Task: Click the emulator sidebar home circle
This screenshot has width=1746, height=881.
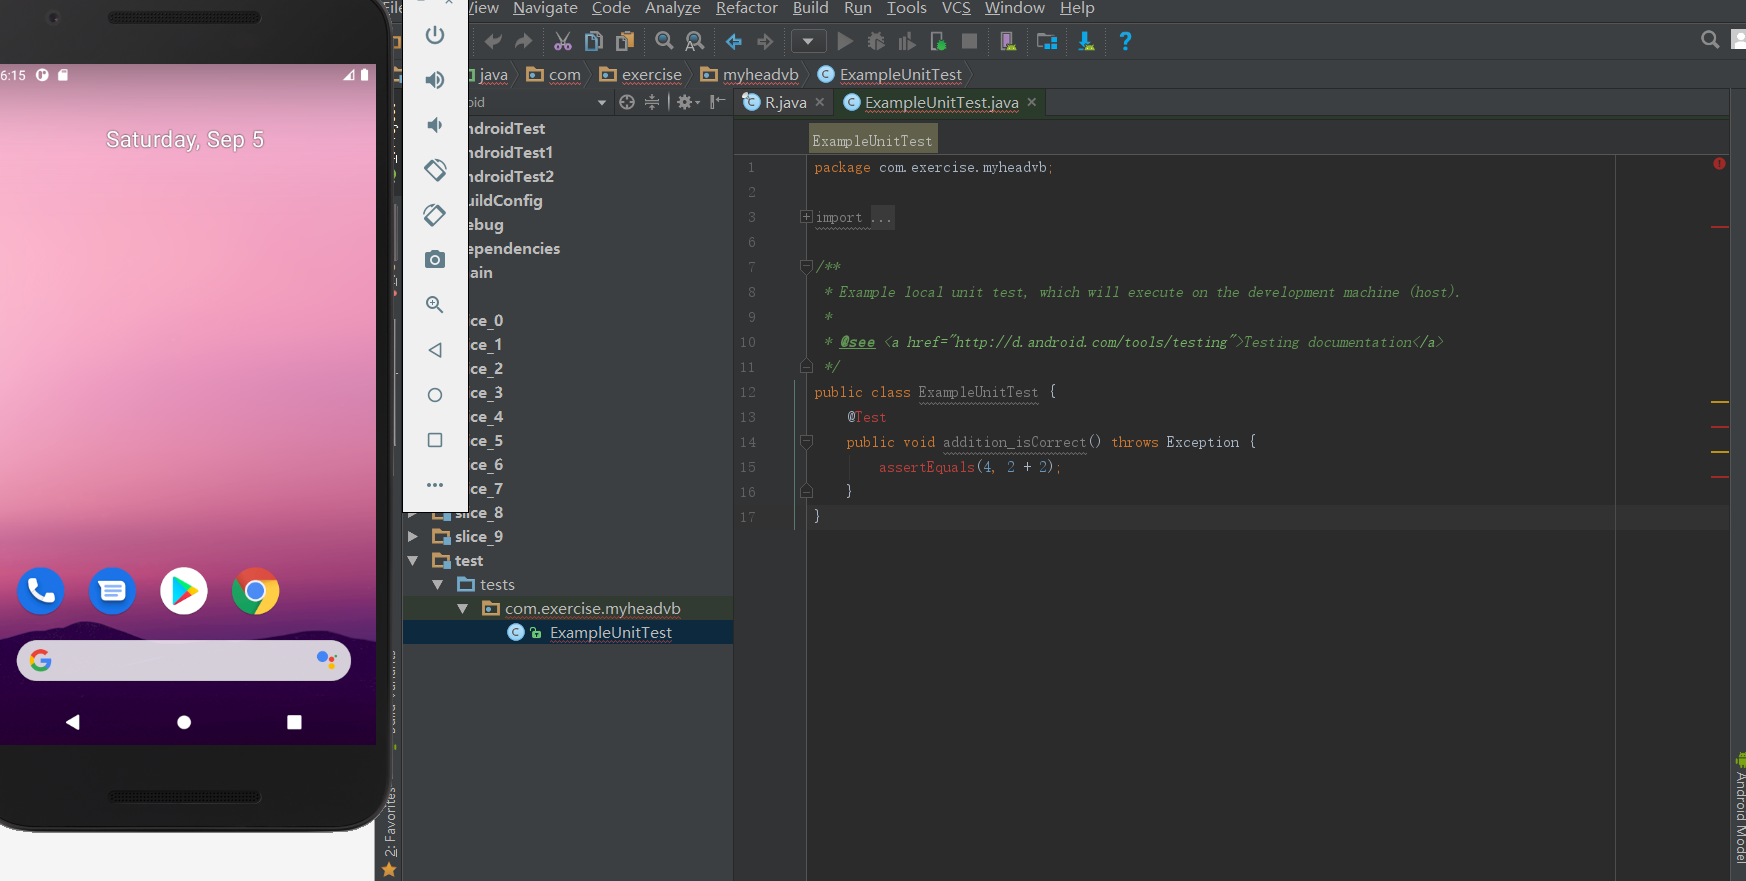Action: tap(434, 395)
